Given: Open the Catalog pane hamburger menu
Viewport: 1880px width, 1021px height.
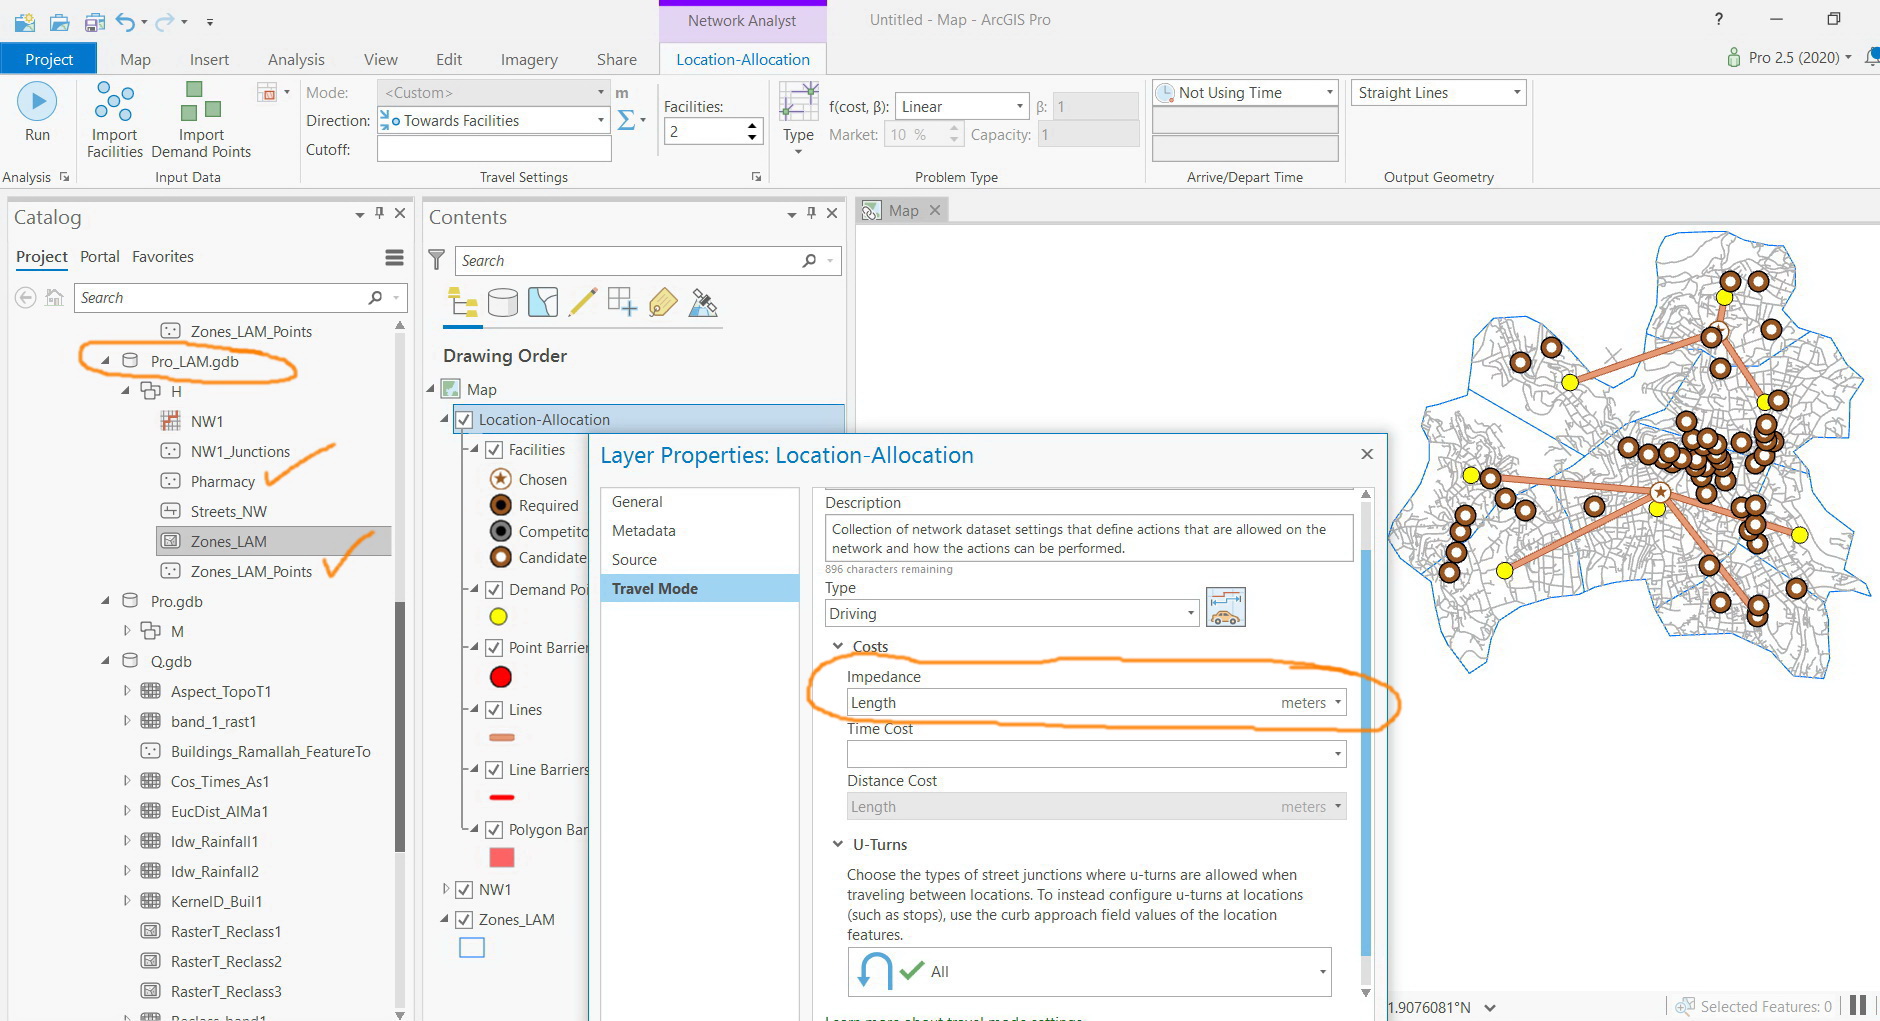Looking at the screenshot, I should pyautogui.click(x=395, y=258).
